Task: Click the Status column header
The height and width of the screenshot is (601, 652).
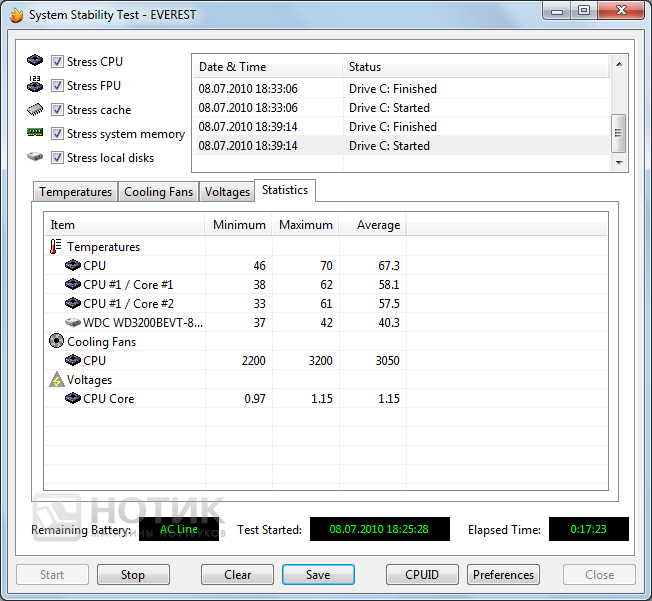Action: coord(477,67)
